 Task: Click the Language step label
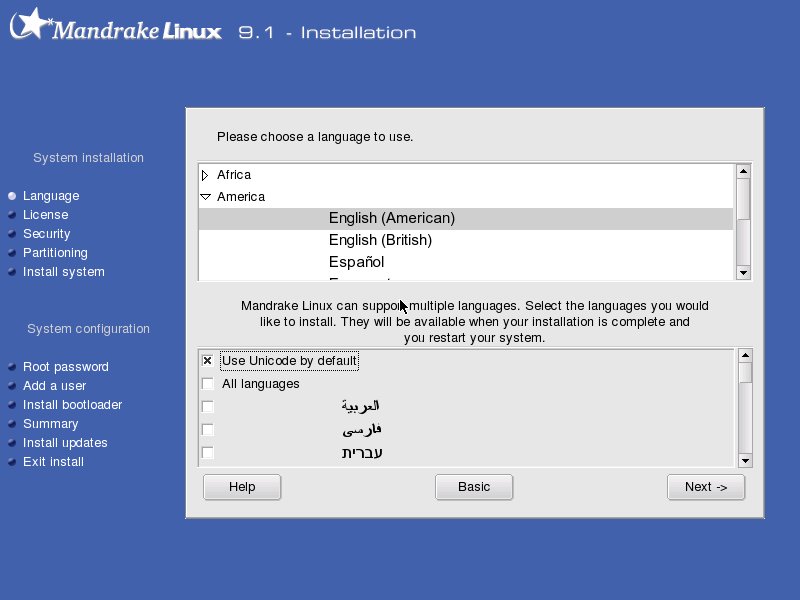click(x=51, y=196)
